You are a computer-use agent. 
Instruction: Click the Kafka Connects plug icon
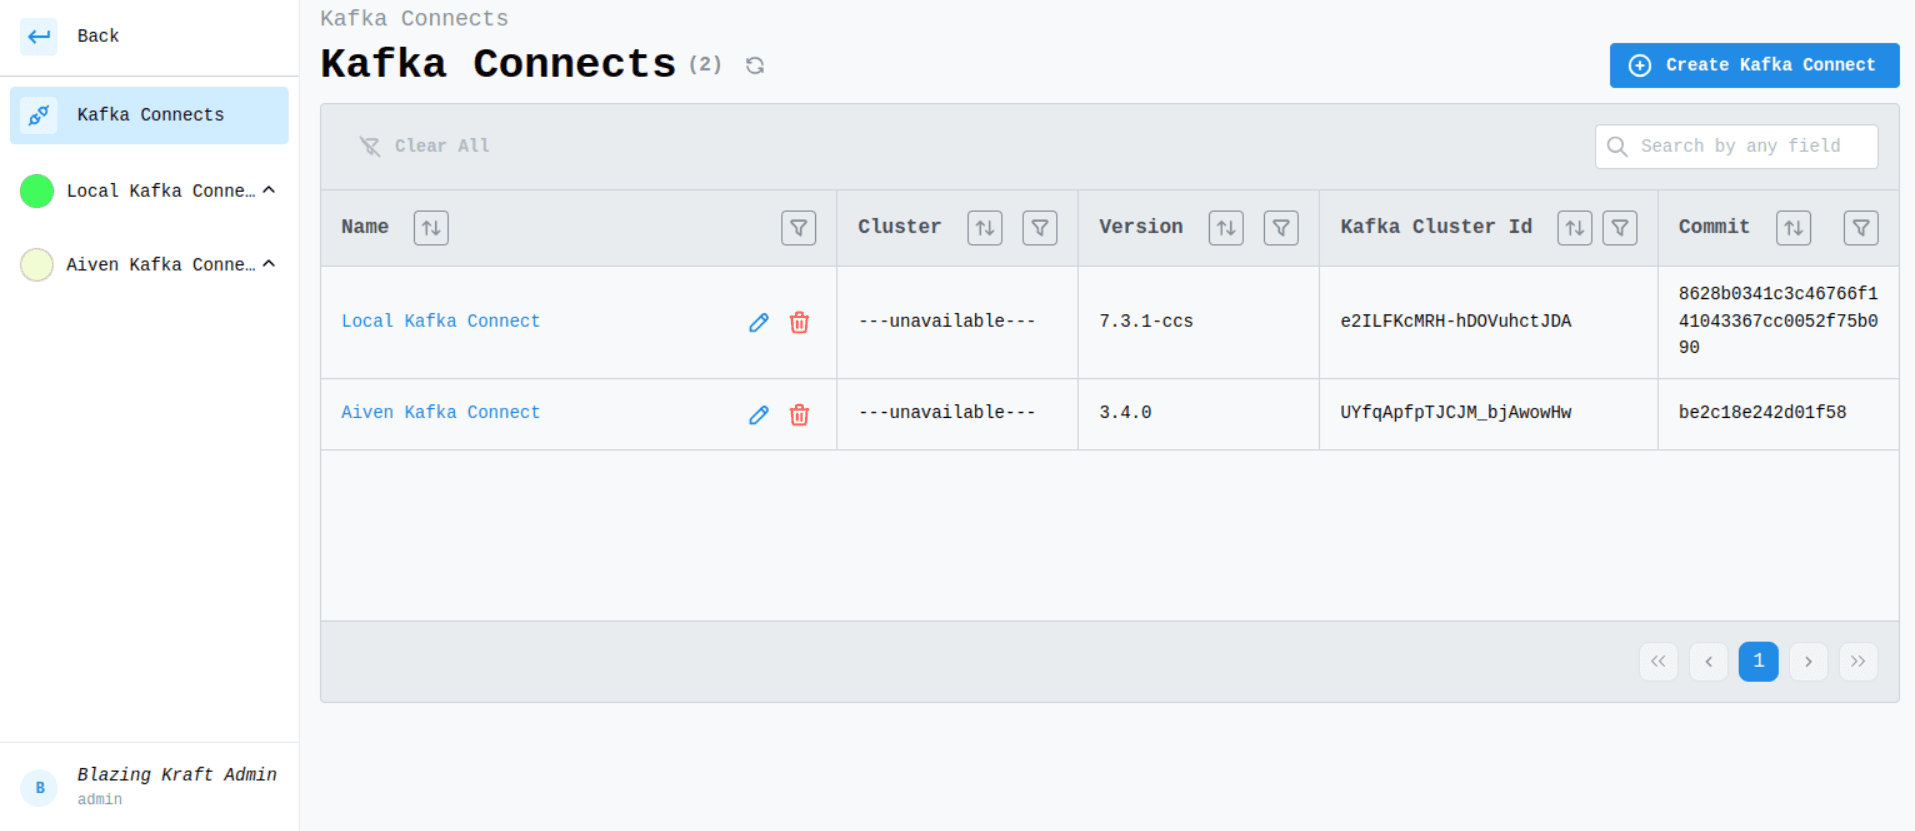click(39, 115)
